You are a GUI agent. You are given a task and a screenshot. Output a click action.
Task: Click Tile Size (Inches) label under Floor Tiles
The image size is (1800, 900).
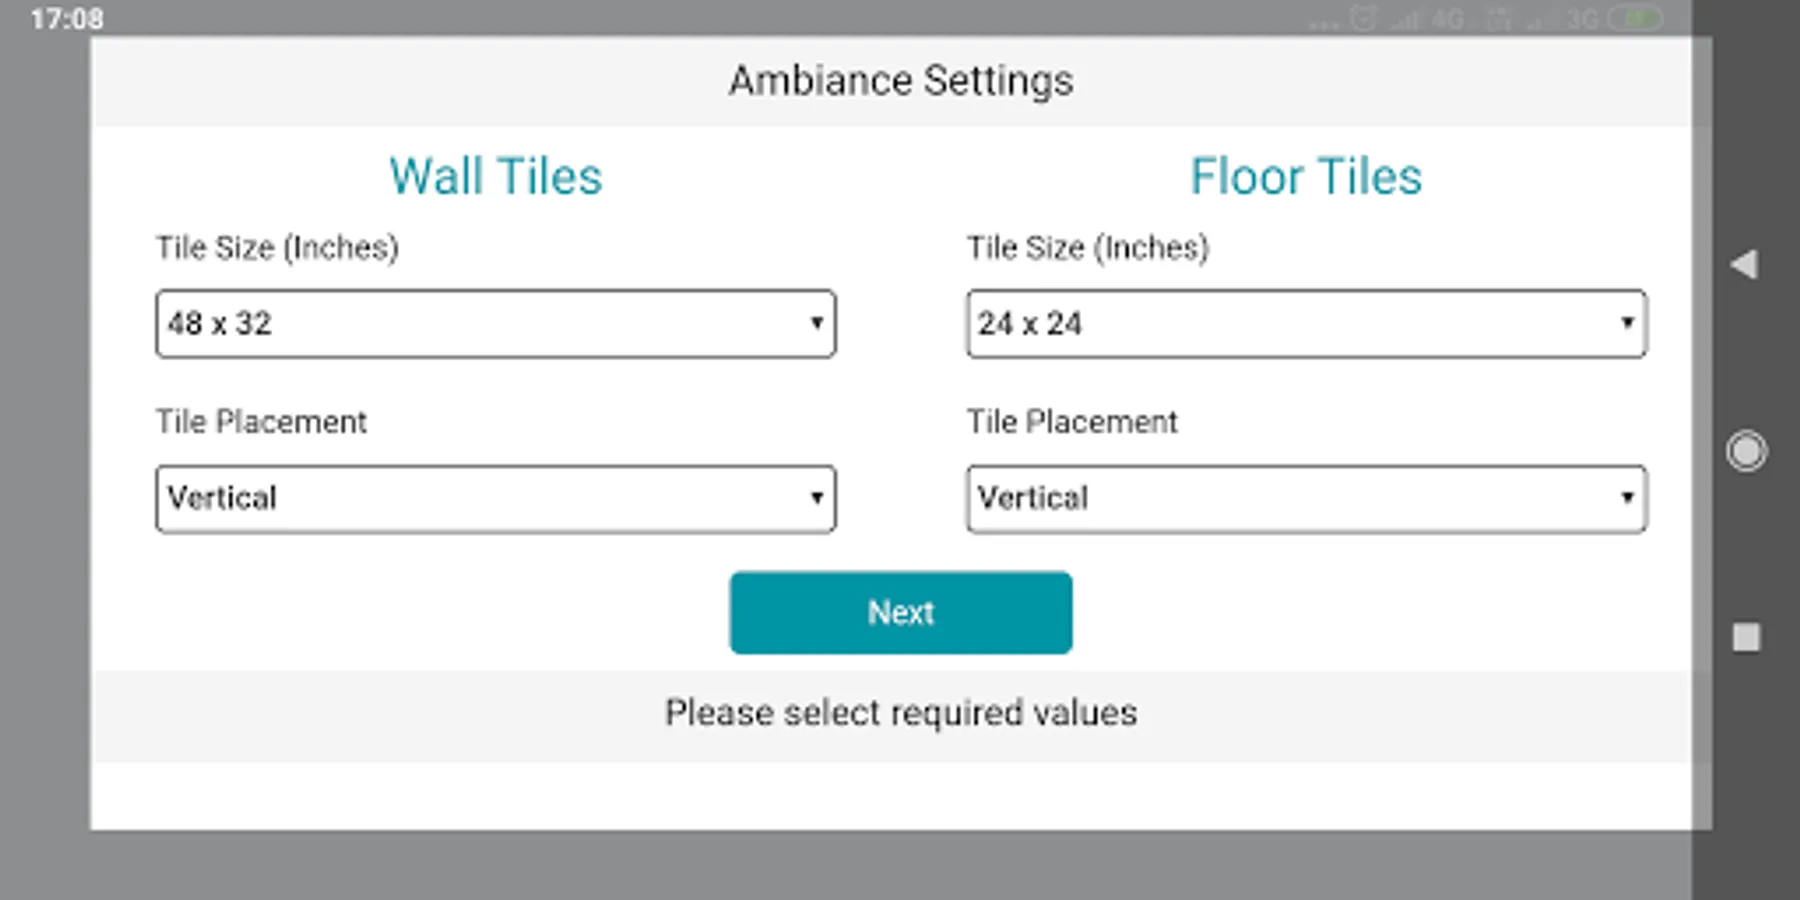point(1087,248)
